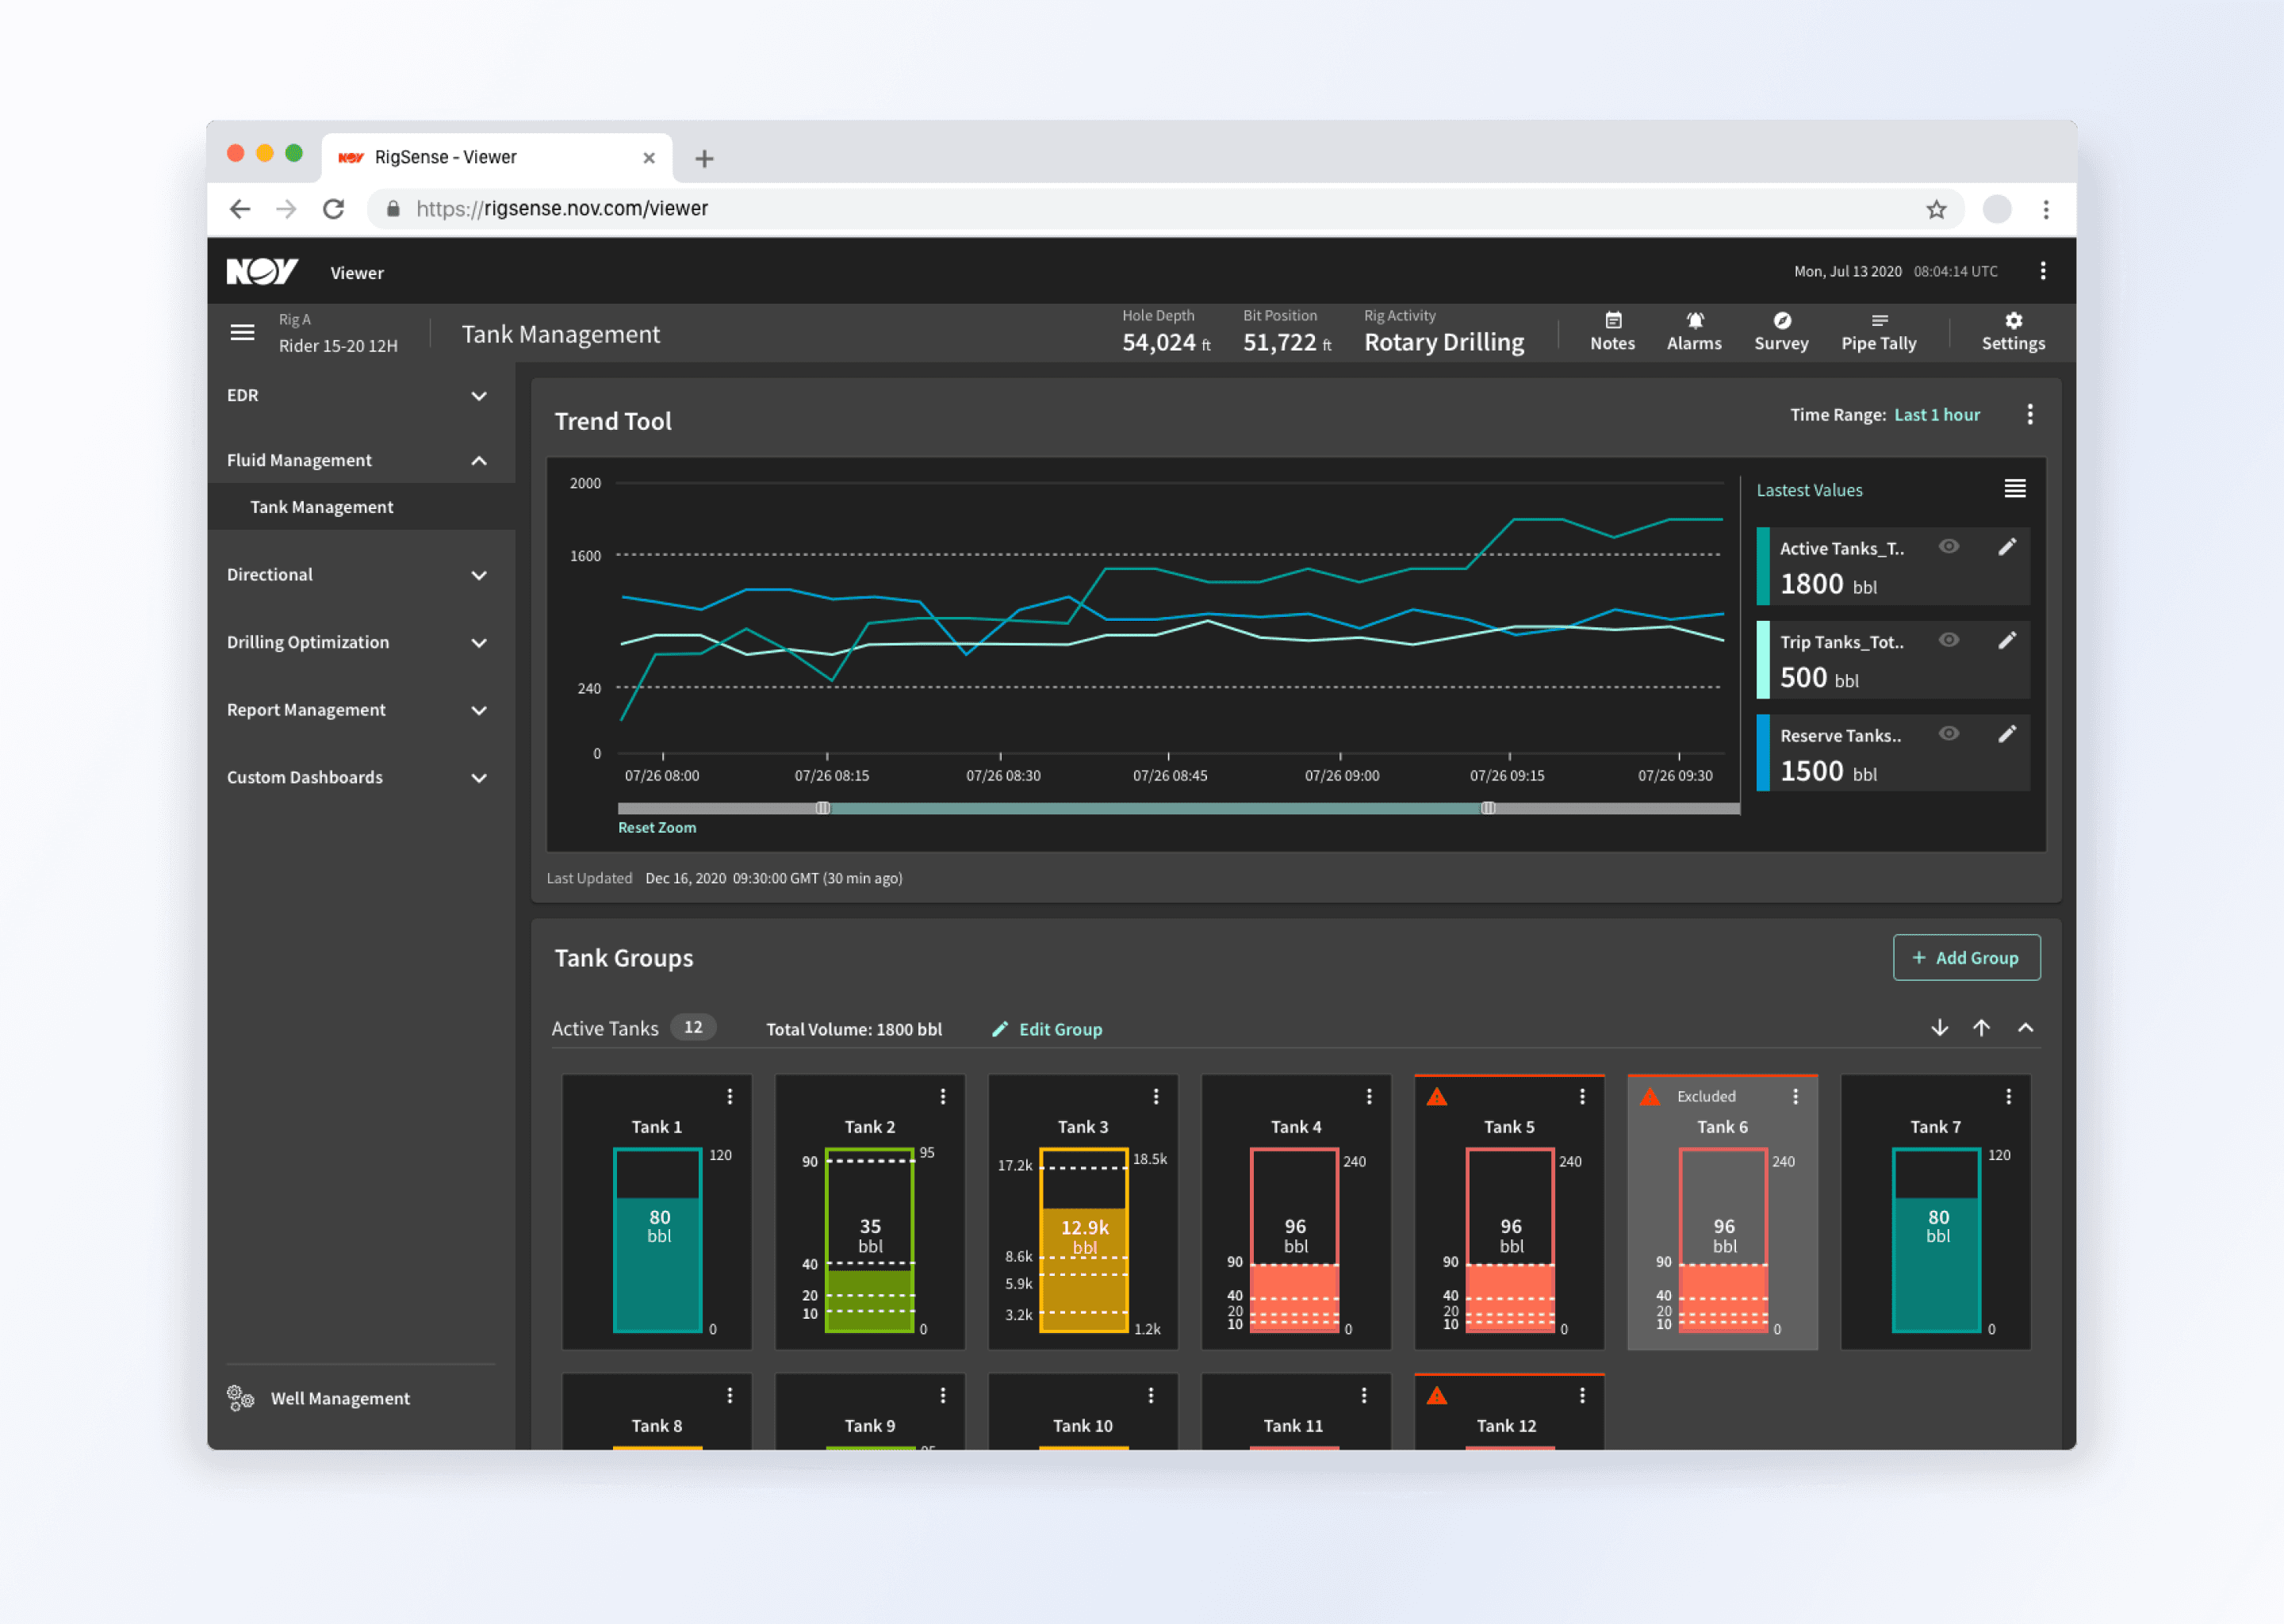Toggle Reserve Tanks trend eye icon
Screen dimensions: 2284x1624
pos(1948,733)
